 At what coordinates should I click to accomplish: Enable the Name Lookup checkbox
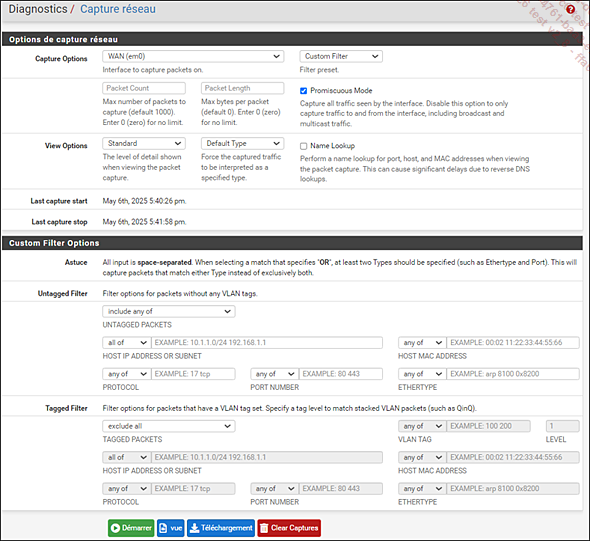click(x=303, y=146)
